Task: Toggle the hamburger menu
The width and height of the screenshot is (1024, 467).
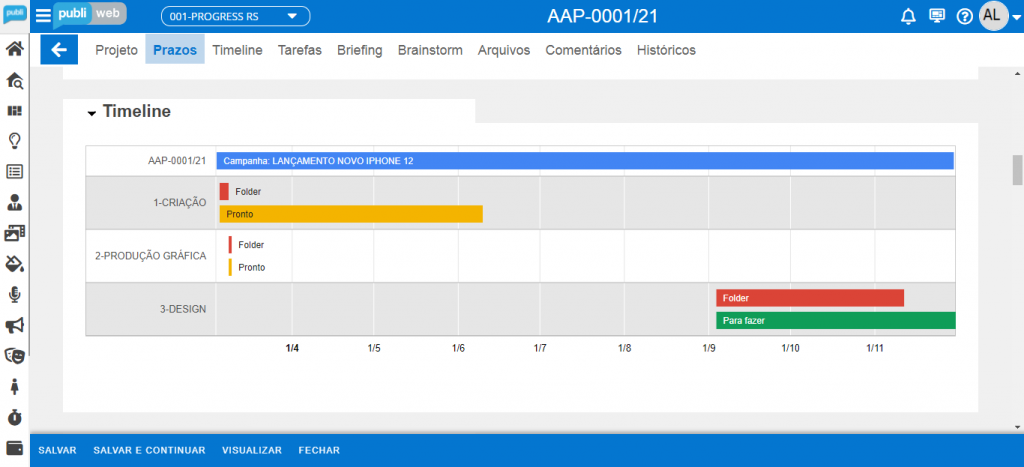Action: coord(43,16)
